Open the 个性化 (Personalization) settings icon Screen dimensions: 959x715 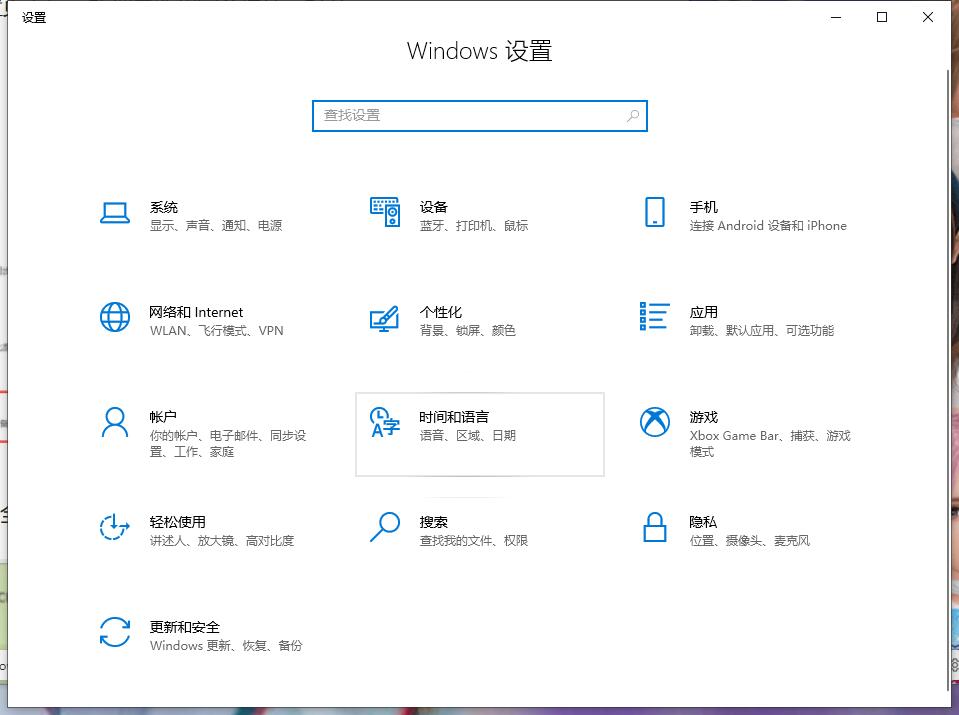click(x=384, y=317)
